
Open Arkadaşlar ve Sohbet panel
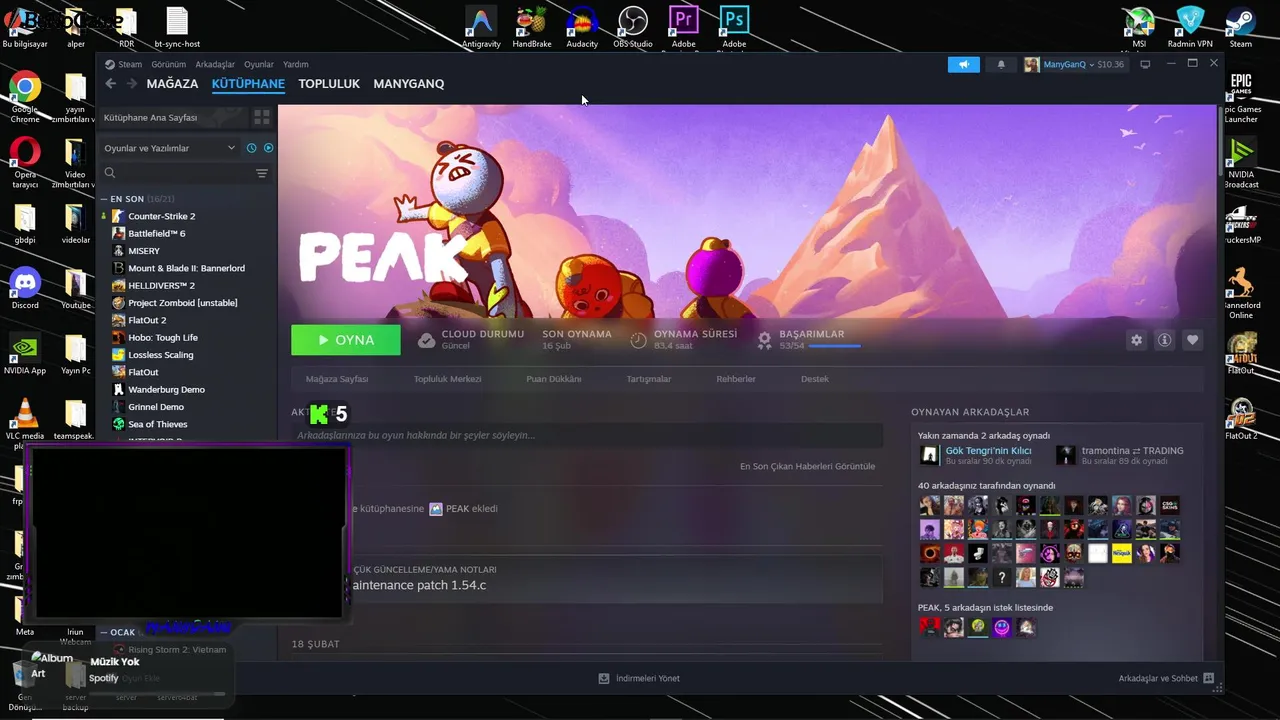click(1166, 678)
